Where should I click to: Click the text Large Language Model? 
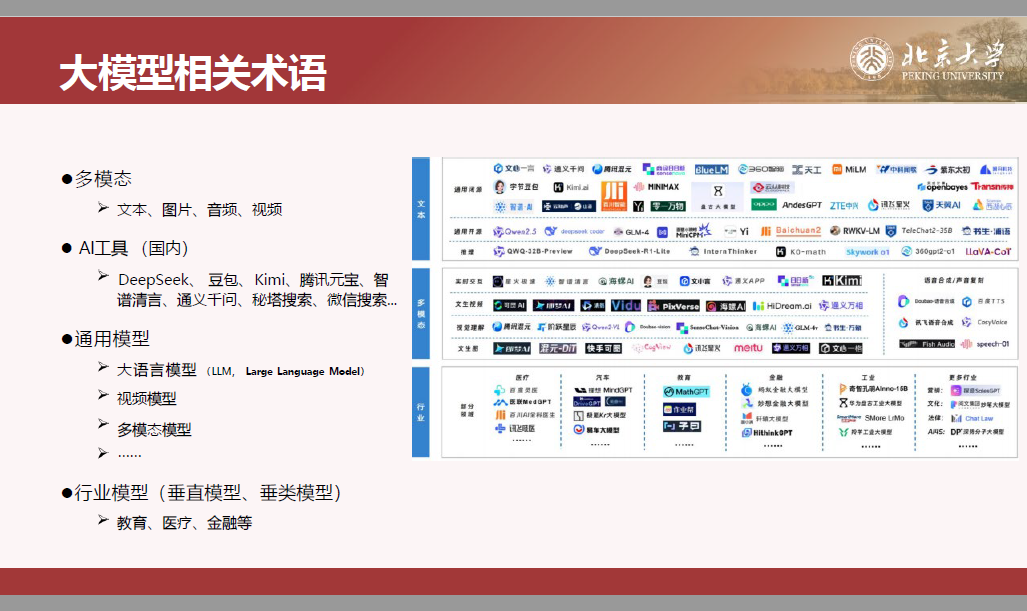pos(301,371)
